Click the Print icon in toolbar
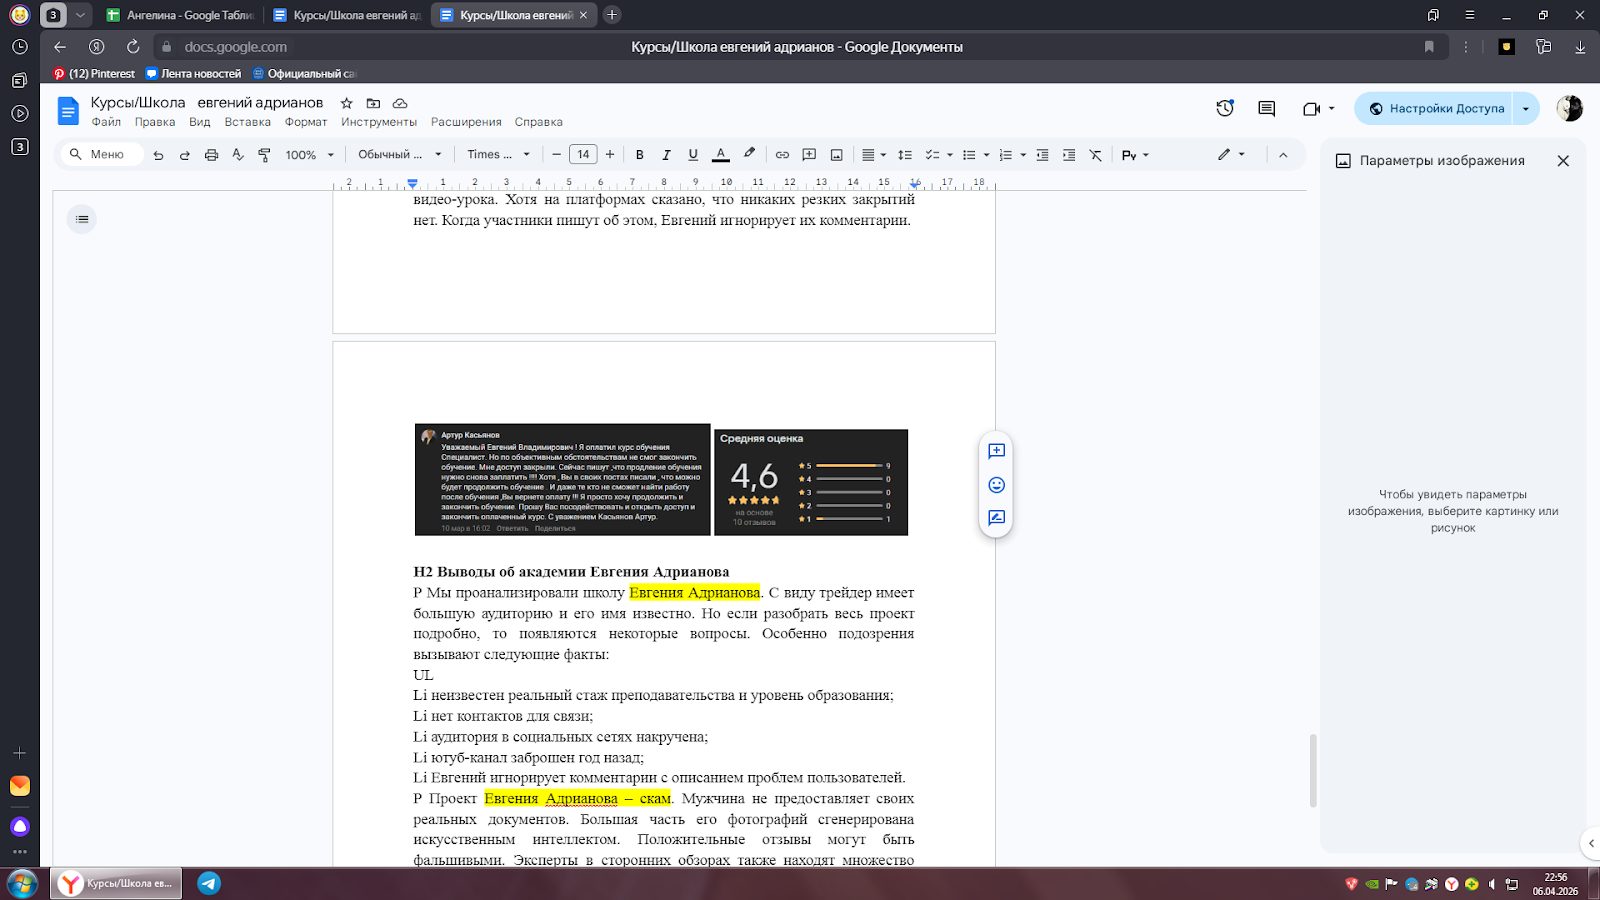This screenshot has height=900, width=1600. pyautogui.click(x=211, y=155)
